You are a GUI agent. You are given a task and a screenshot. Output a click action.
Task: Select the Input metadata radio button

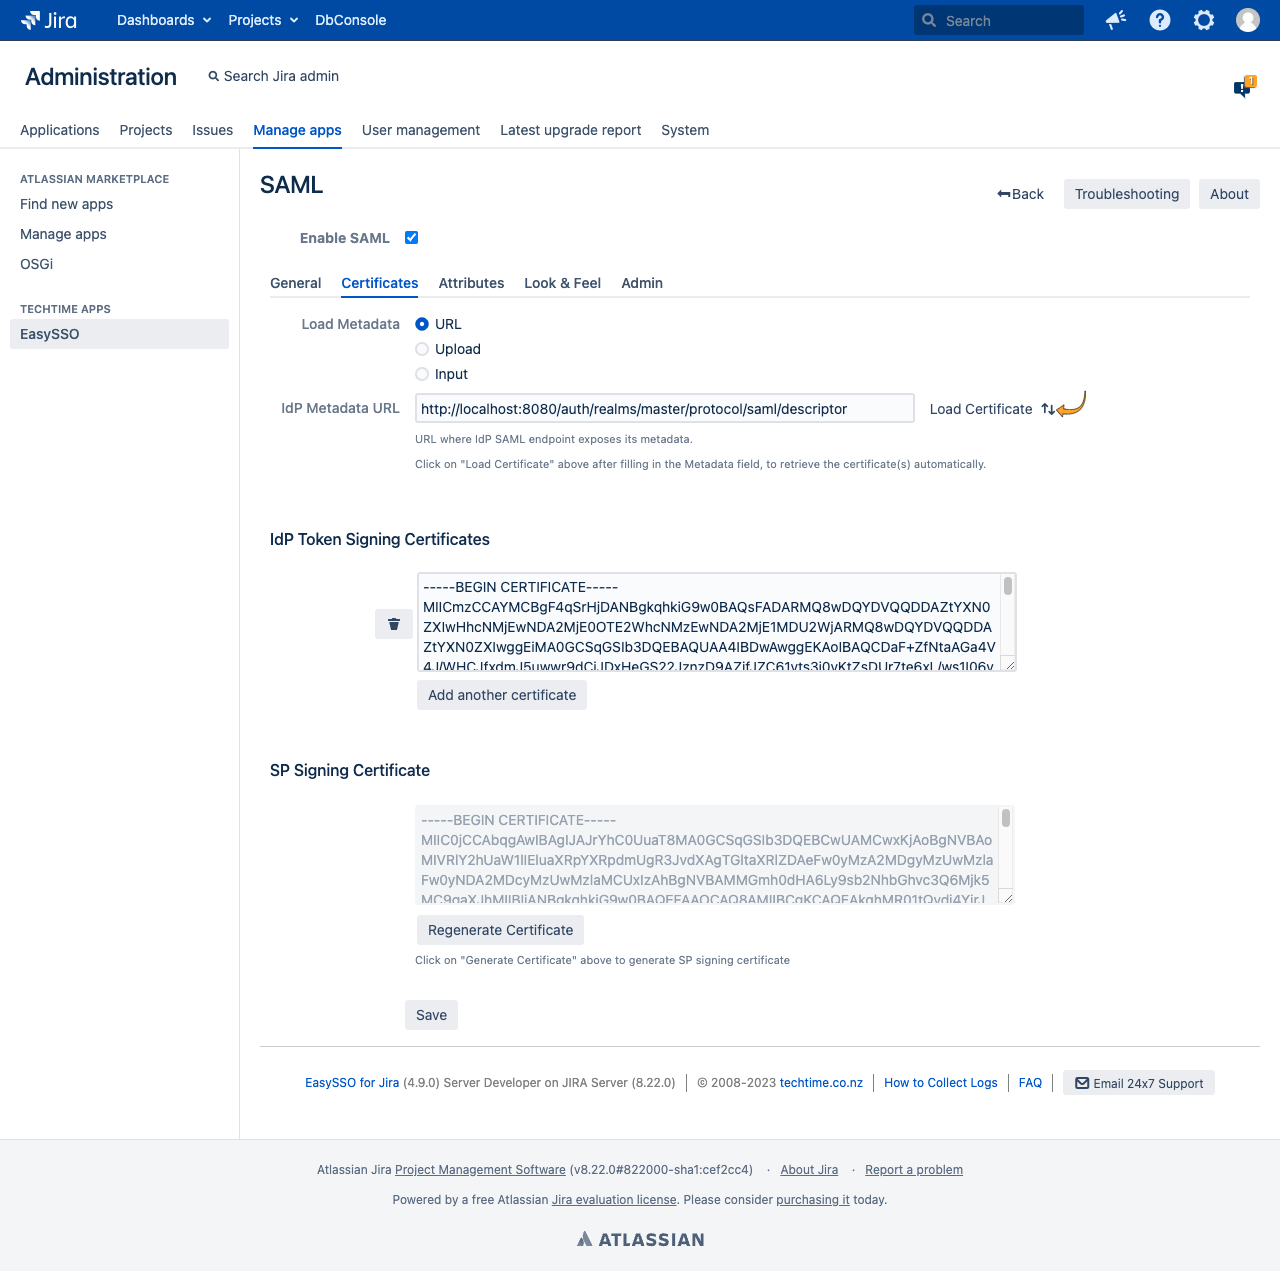click(x=422, y=374)
